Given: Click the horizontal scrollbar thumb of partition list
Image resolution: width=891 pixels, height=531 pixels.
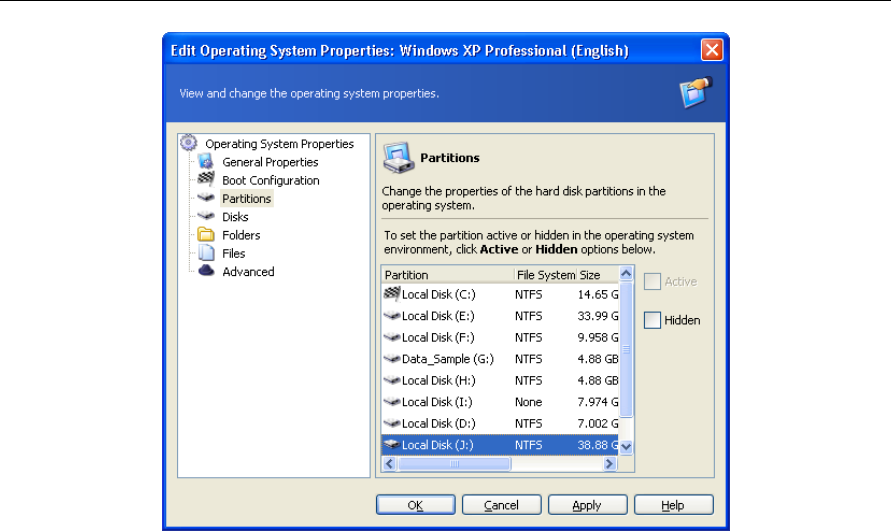Looking at the screenshot, I should 454,463.
